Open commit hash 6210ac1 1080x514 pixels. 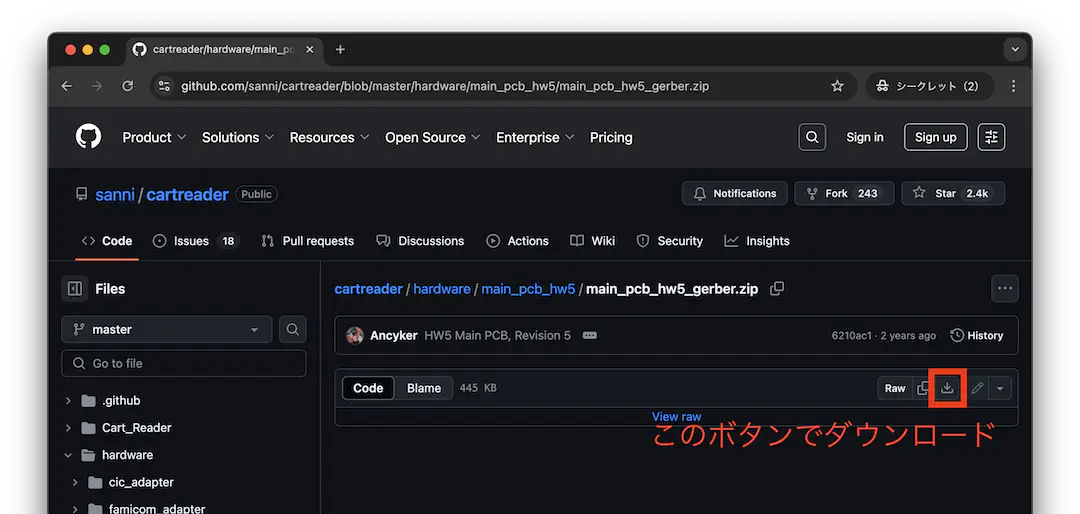(x=850, y=336)
